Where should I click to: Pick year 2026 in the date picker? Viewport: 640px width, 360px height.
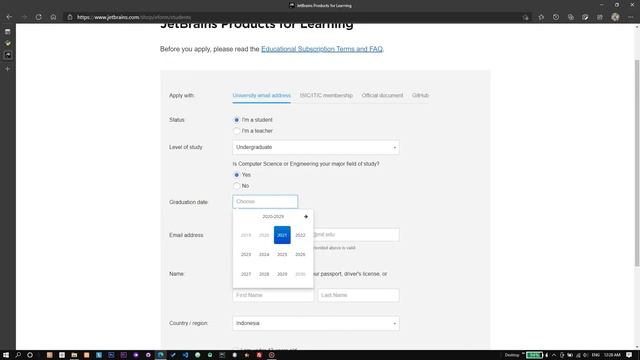coord(300,254)
